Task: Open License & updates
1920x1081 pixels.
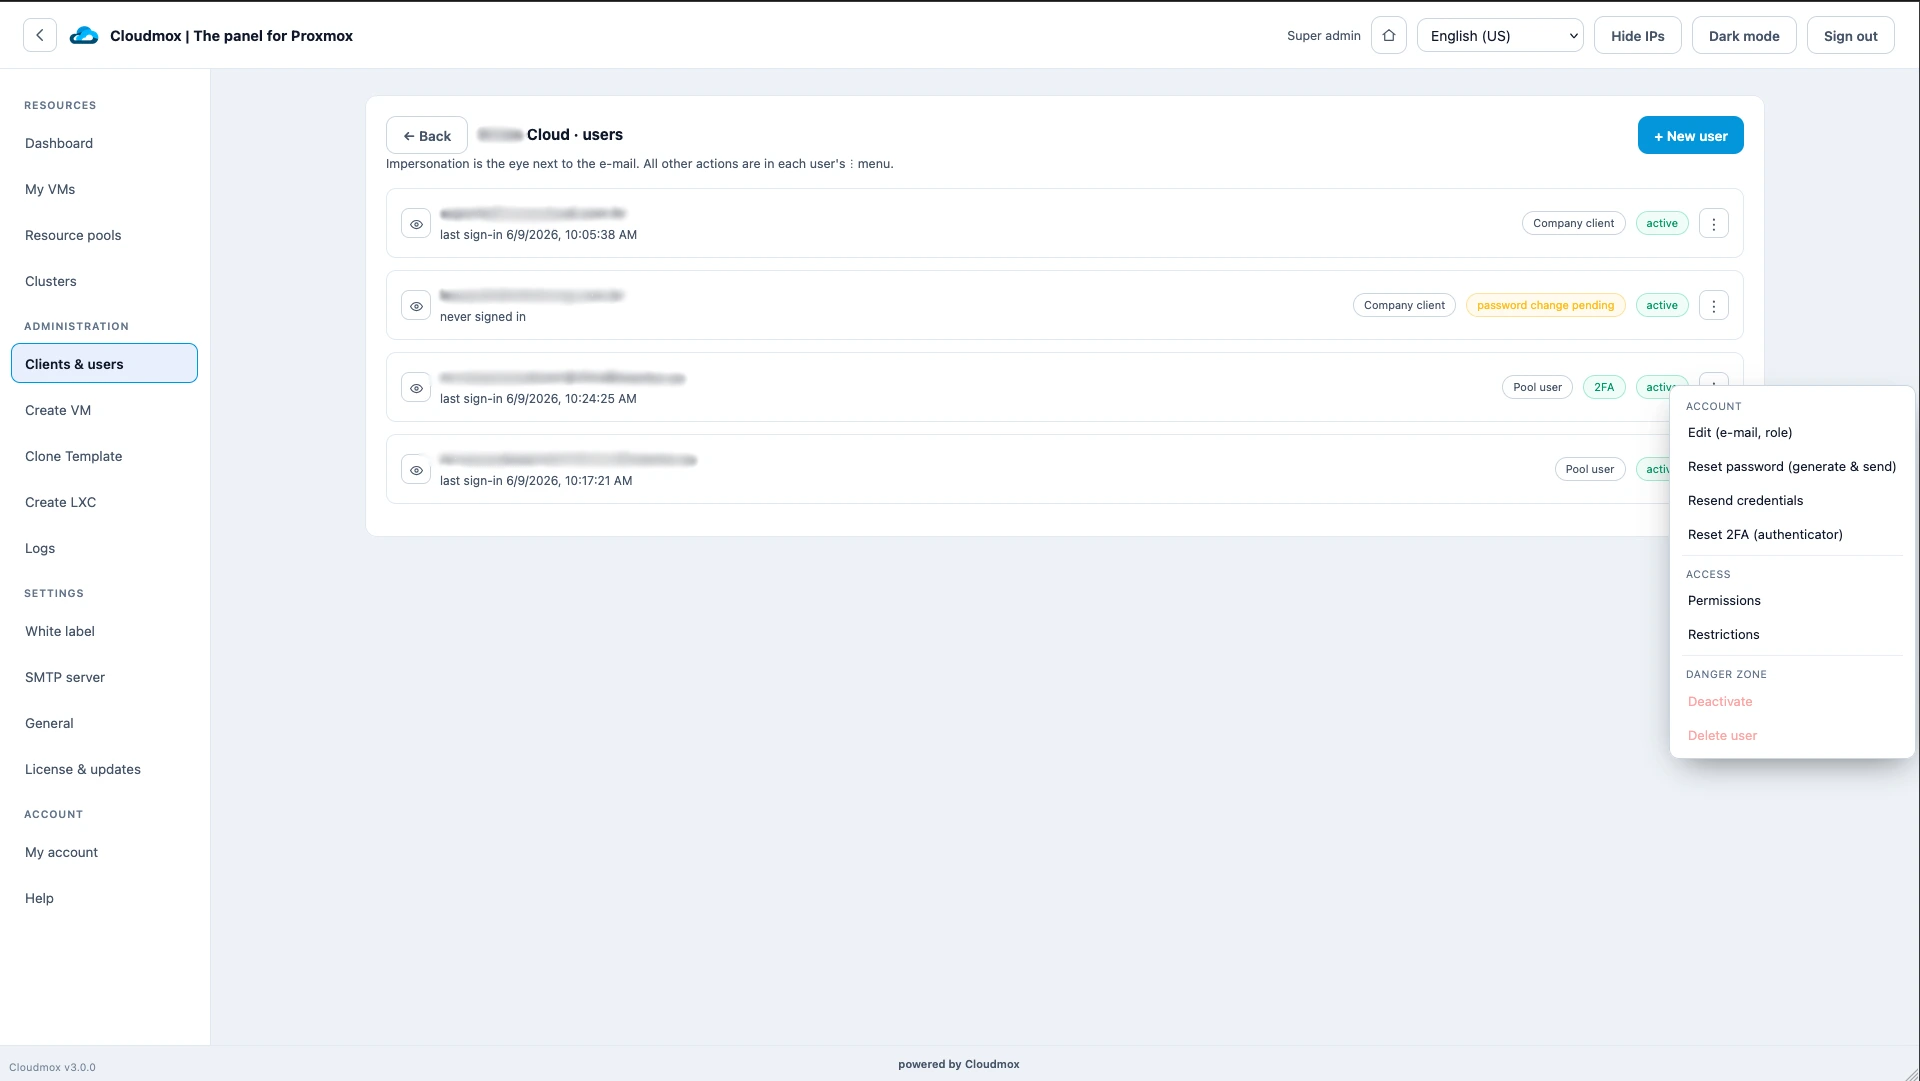Action: pyautogui.click(x=104, y=769)
